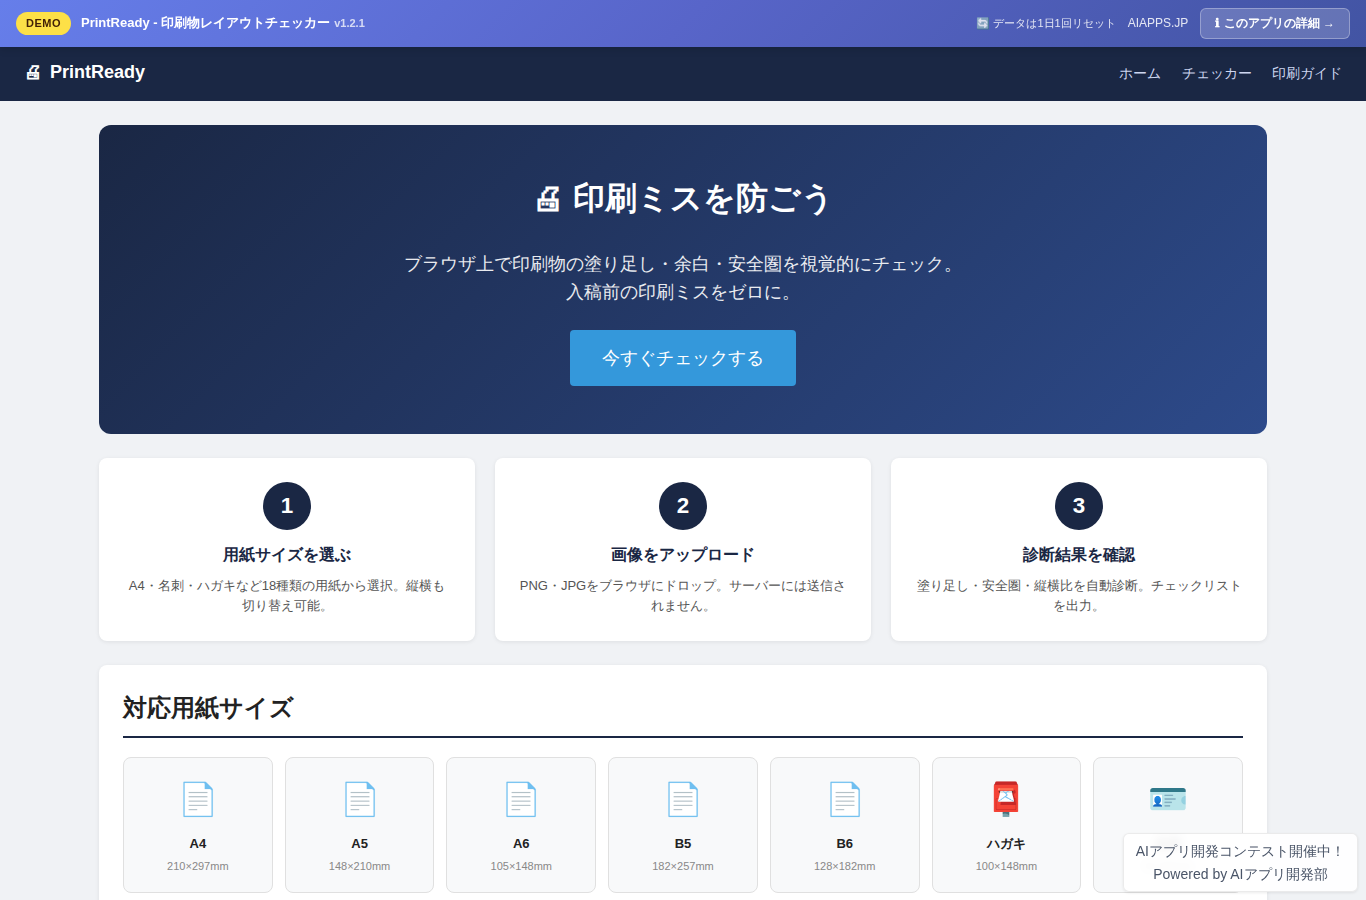The height and width of the screenshot is (900, 1366).
Task: Follow the AIAPPS.JP link
Action: pos(1158,23)
